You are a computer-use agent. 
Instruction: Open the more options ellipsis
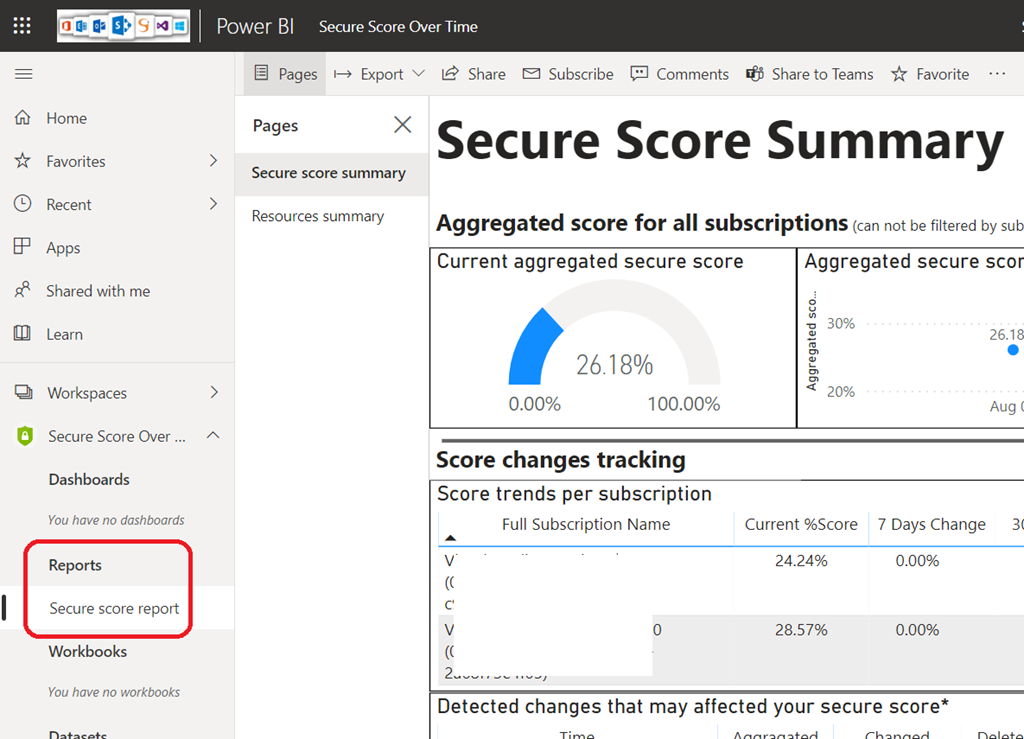tap(996, 74)
